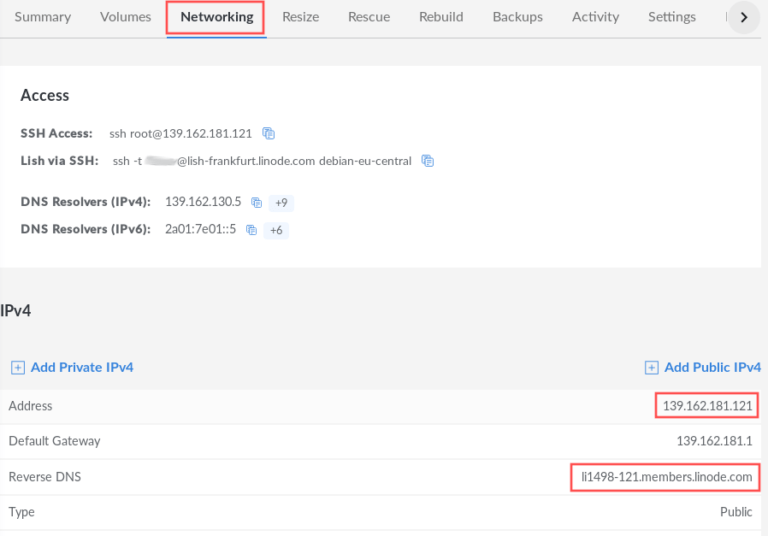Click the IPv4 section heading
Image resolution: width=768 pixels, height=536 pixels.
16,311
